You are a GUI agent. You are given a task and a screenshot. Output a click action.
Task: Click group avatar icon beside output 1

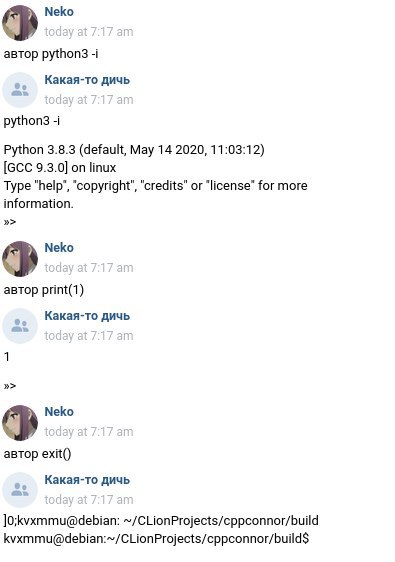click(20, 326)
